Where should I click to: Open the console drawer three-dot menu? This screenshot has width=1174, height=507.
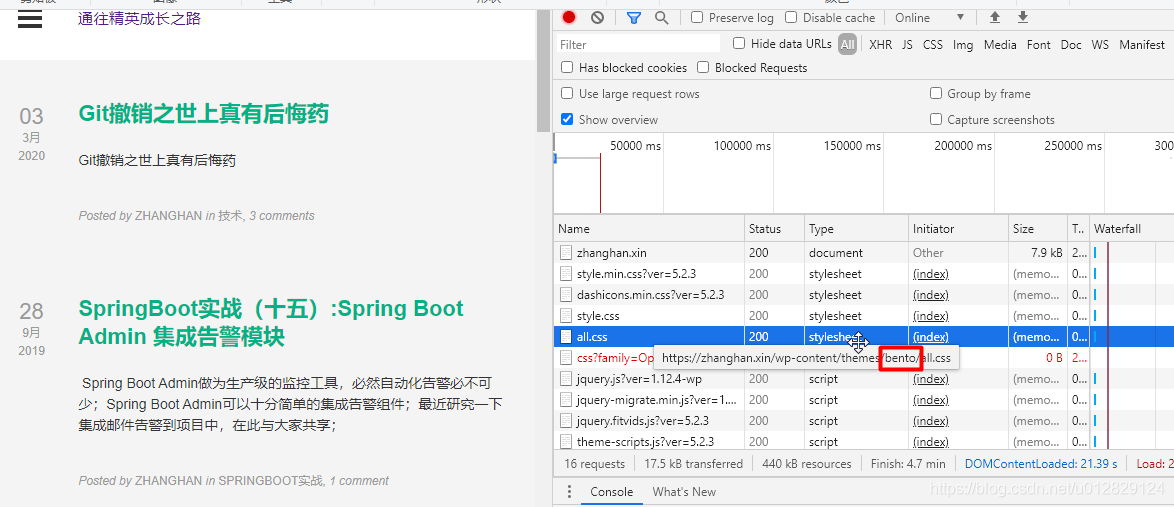(569, 491)
